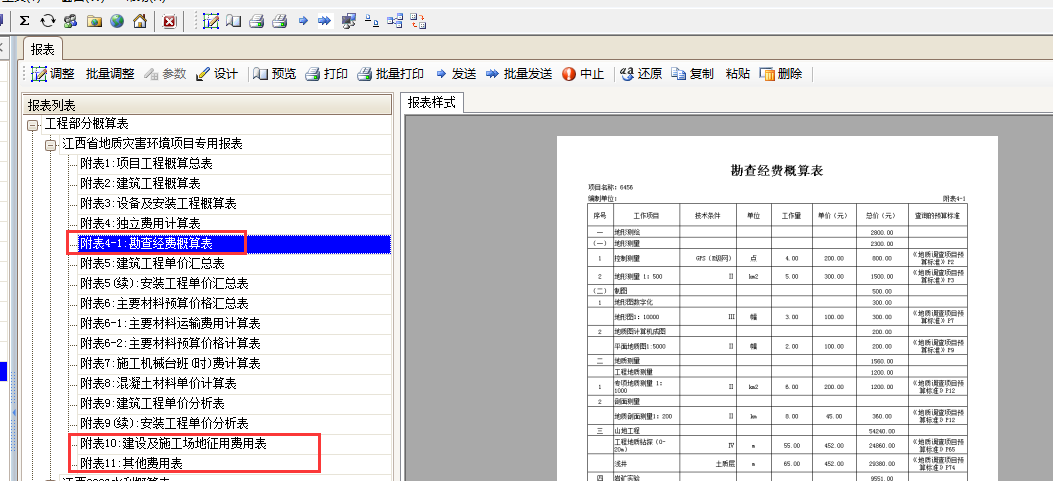Click the red X close icon in top toolbar
Screen dimensions: 1053x481
tap(170, 20)
